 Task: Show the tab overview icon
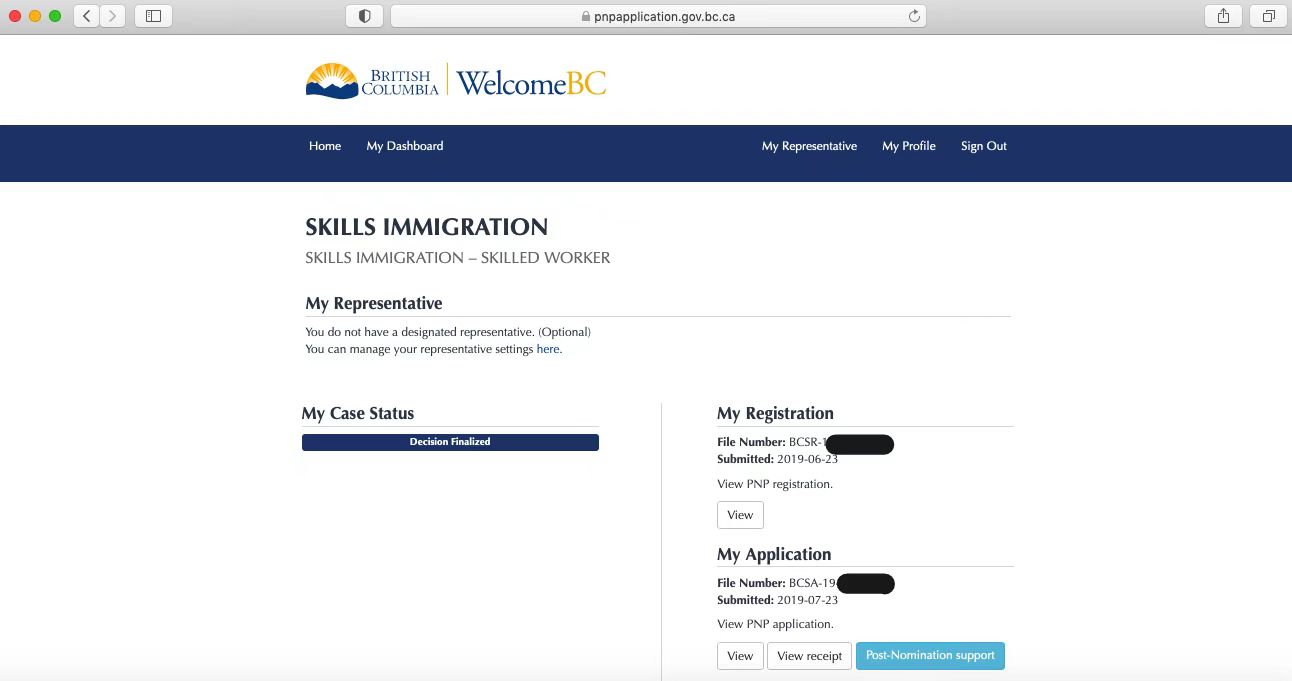[x=1268, y=16]
